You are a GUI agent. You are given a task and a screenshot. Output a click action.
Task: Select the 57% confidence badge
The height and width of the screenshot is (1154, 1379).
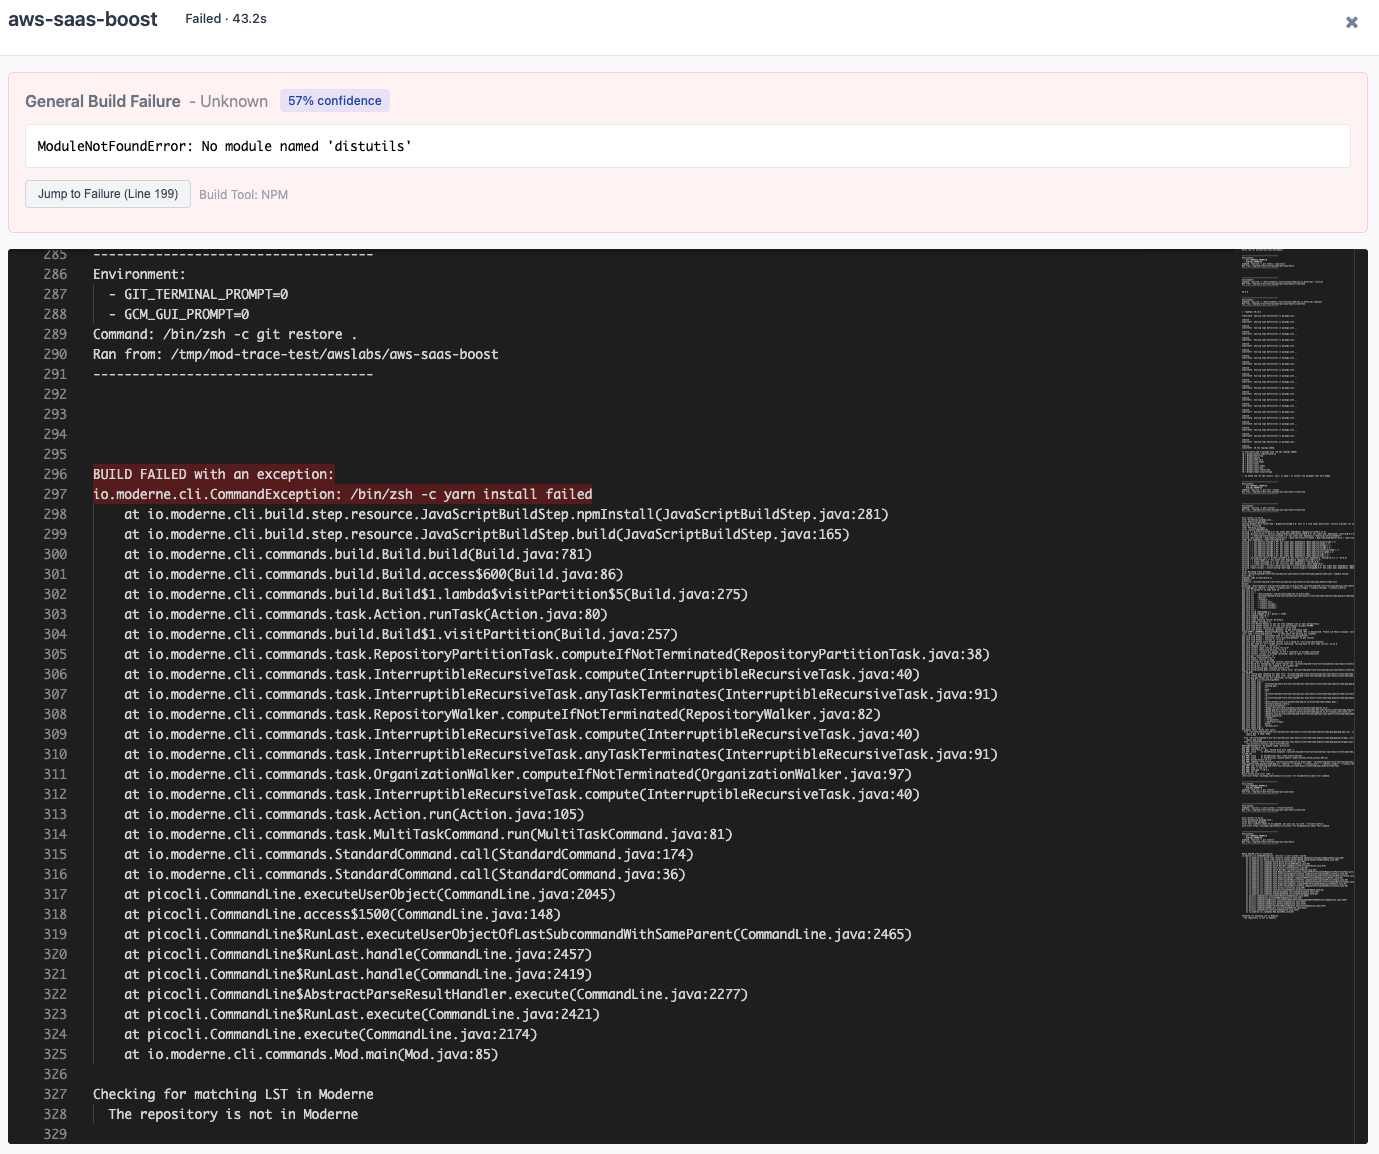pyautogui.click(x=334, y=100)
